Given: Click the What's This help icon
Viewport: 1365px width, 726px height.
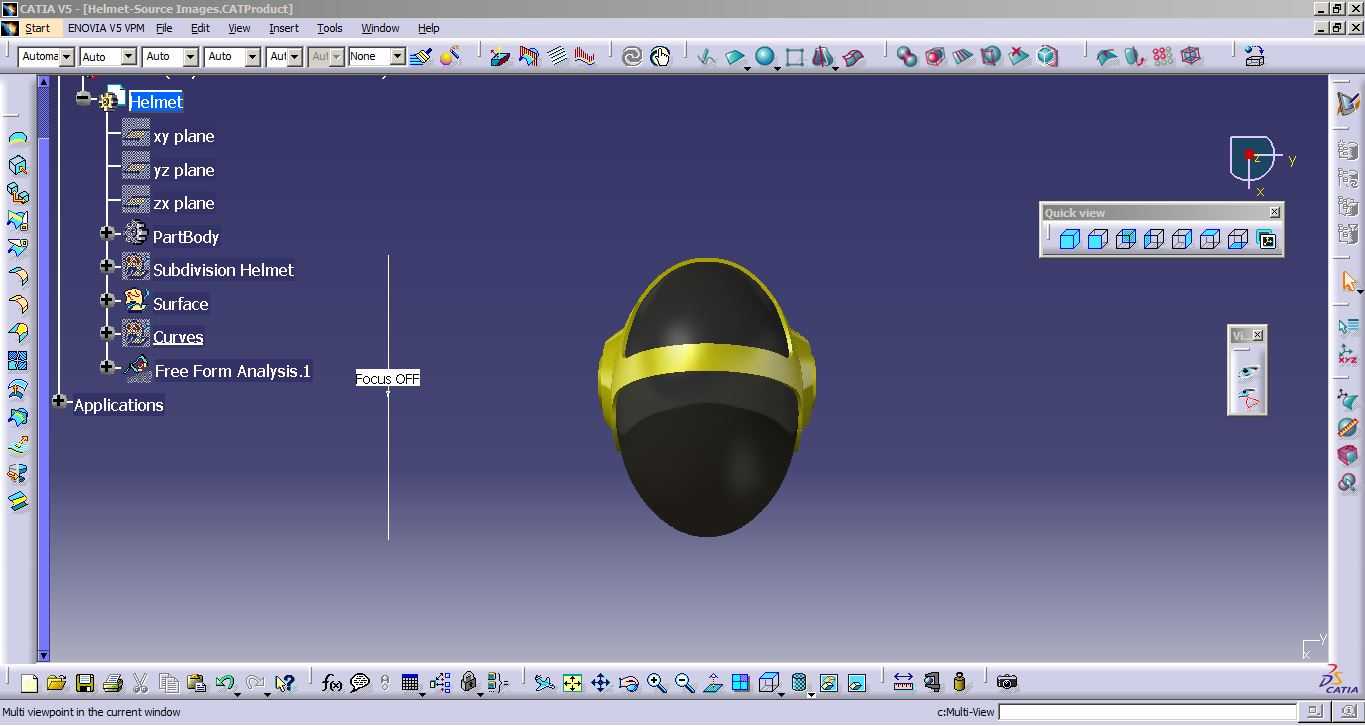Looking at the screenshot, I should pos(285,683).
